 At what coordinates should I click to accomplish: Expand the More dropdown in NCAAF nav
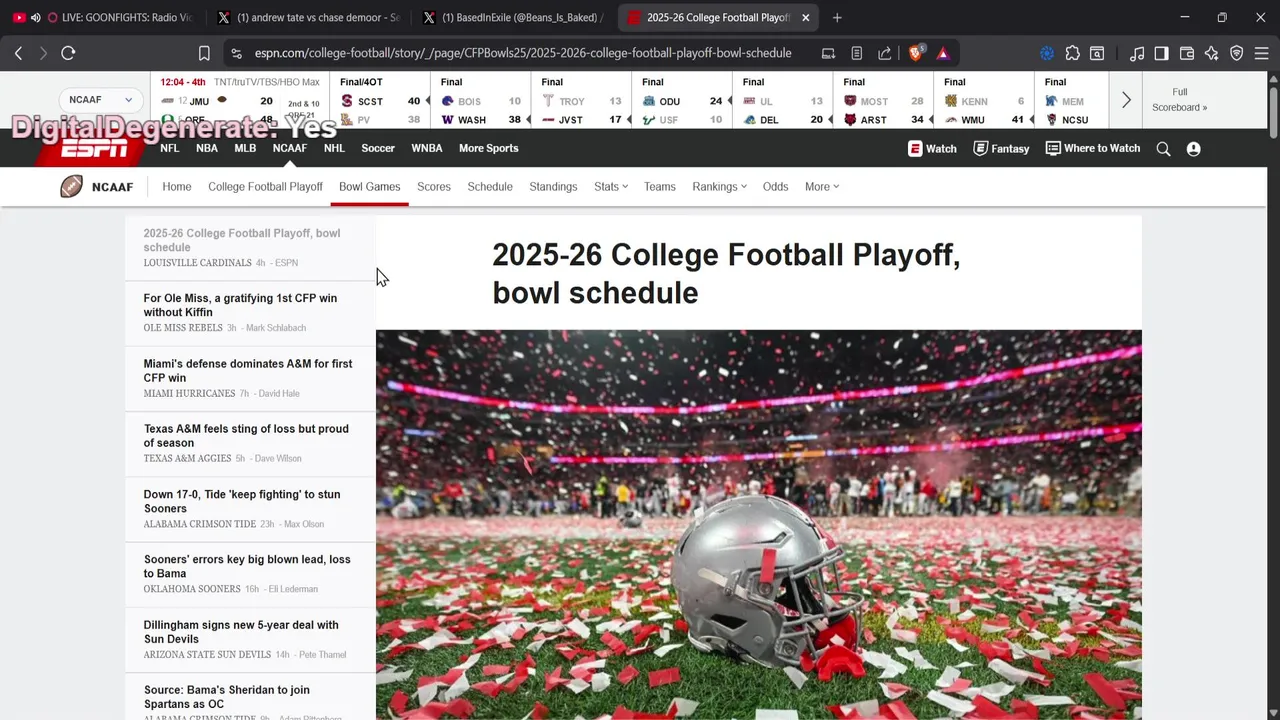tap(822, 186)
